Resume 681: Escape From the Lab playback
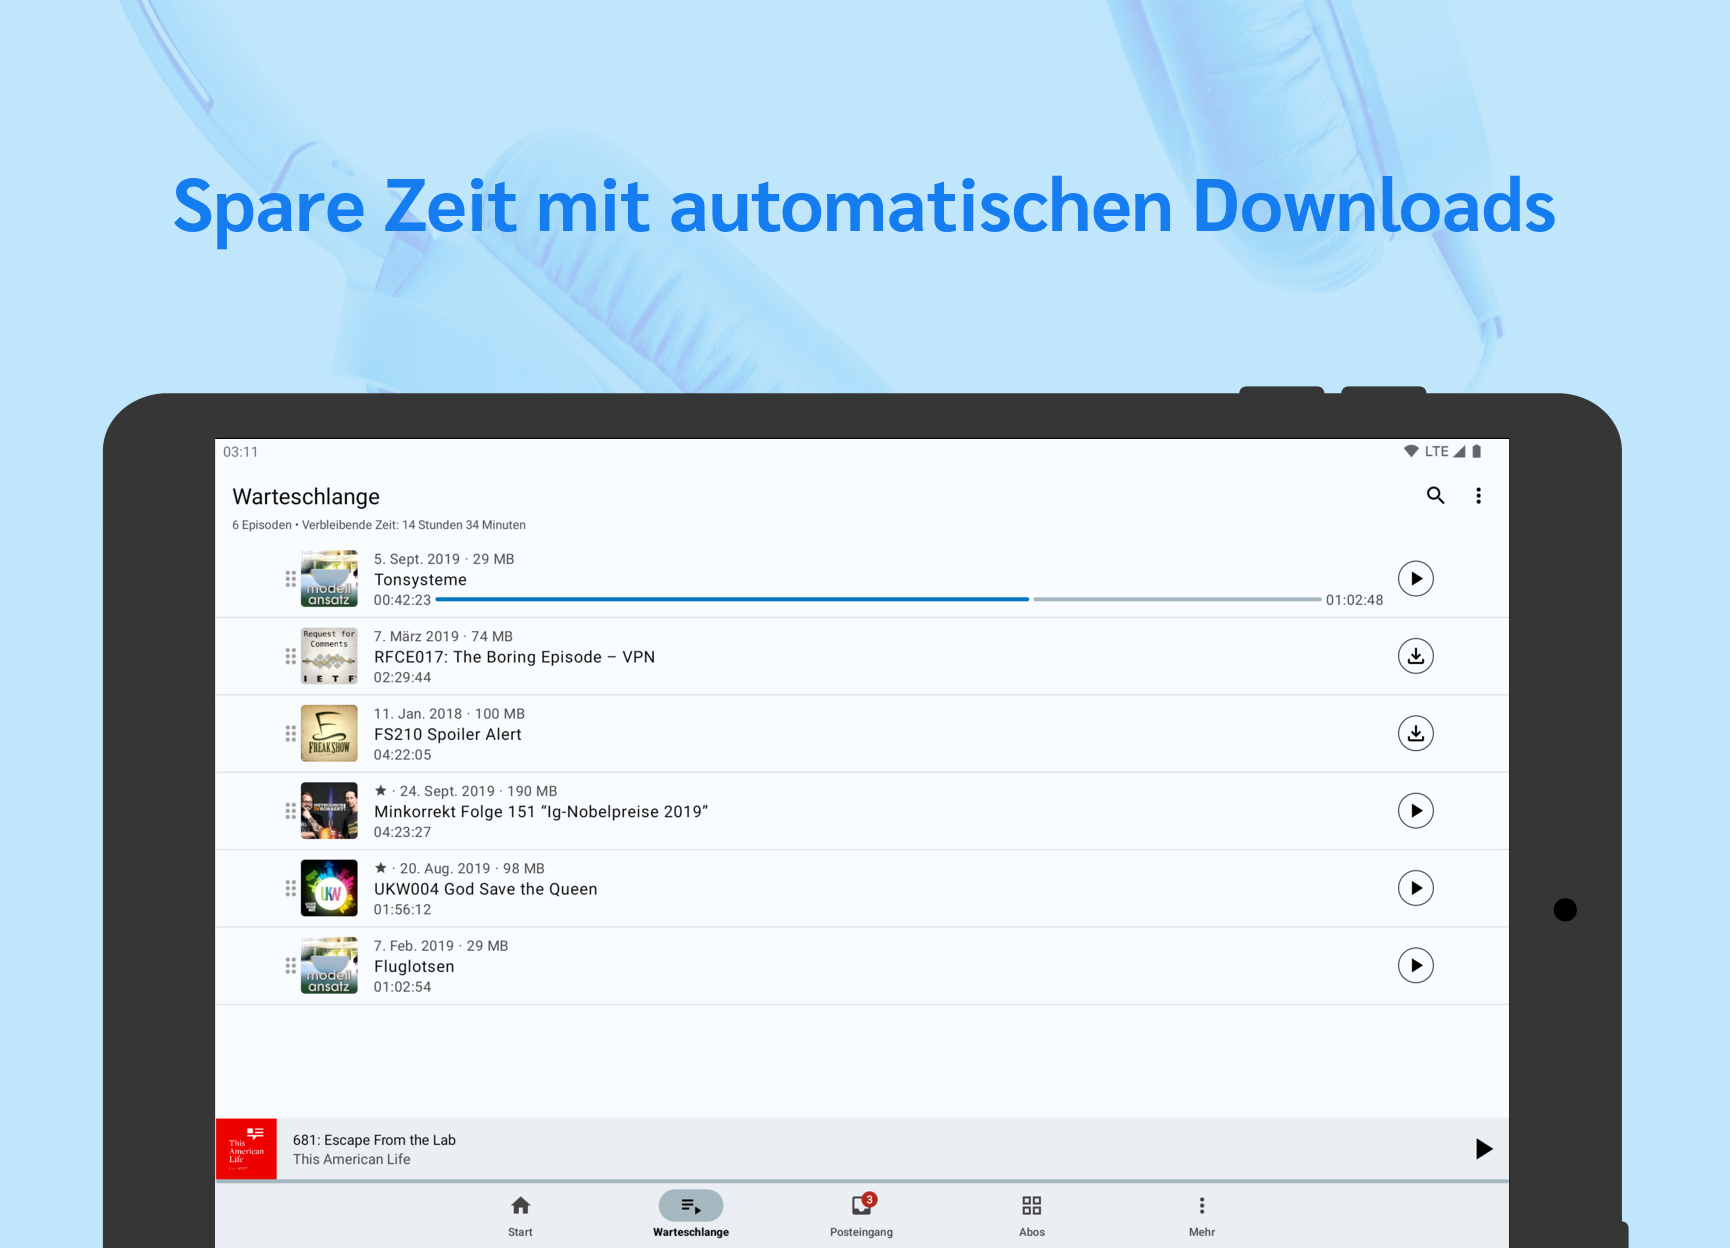This screenshot has width=1730, height=1248. (1483, 1149)
